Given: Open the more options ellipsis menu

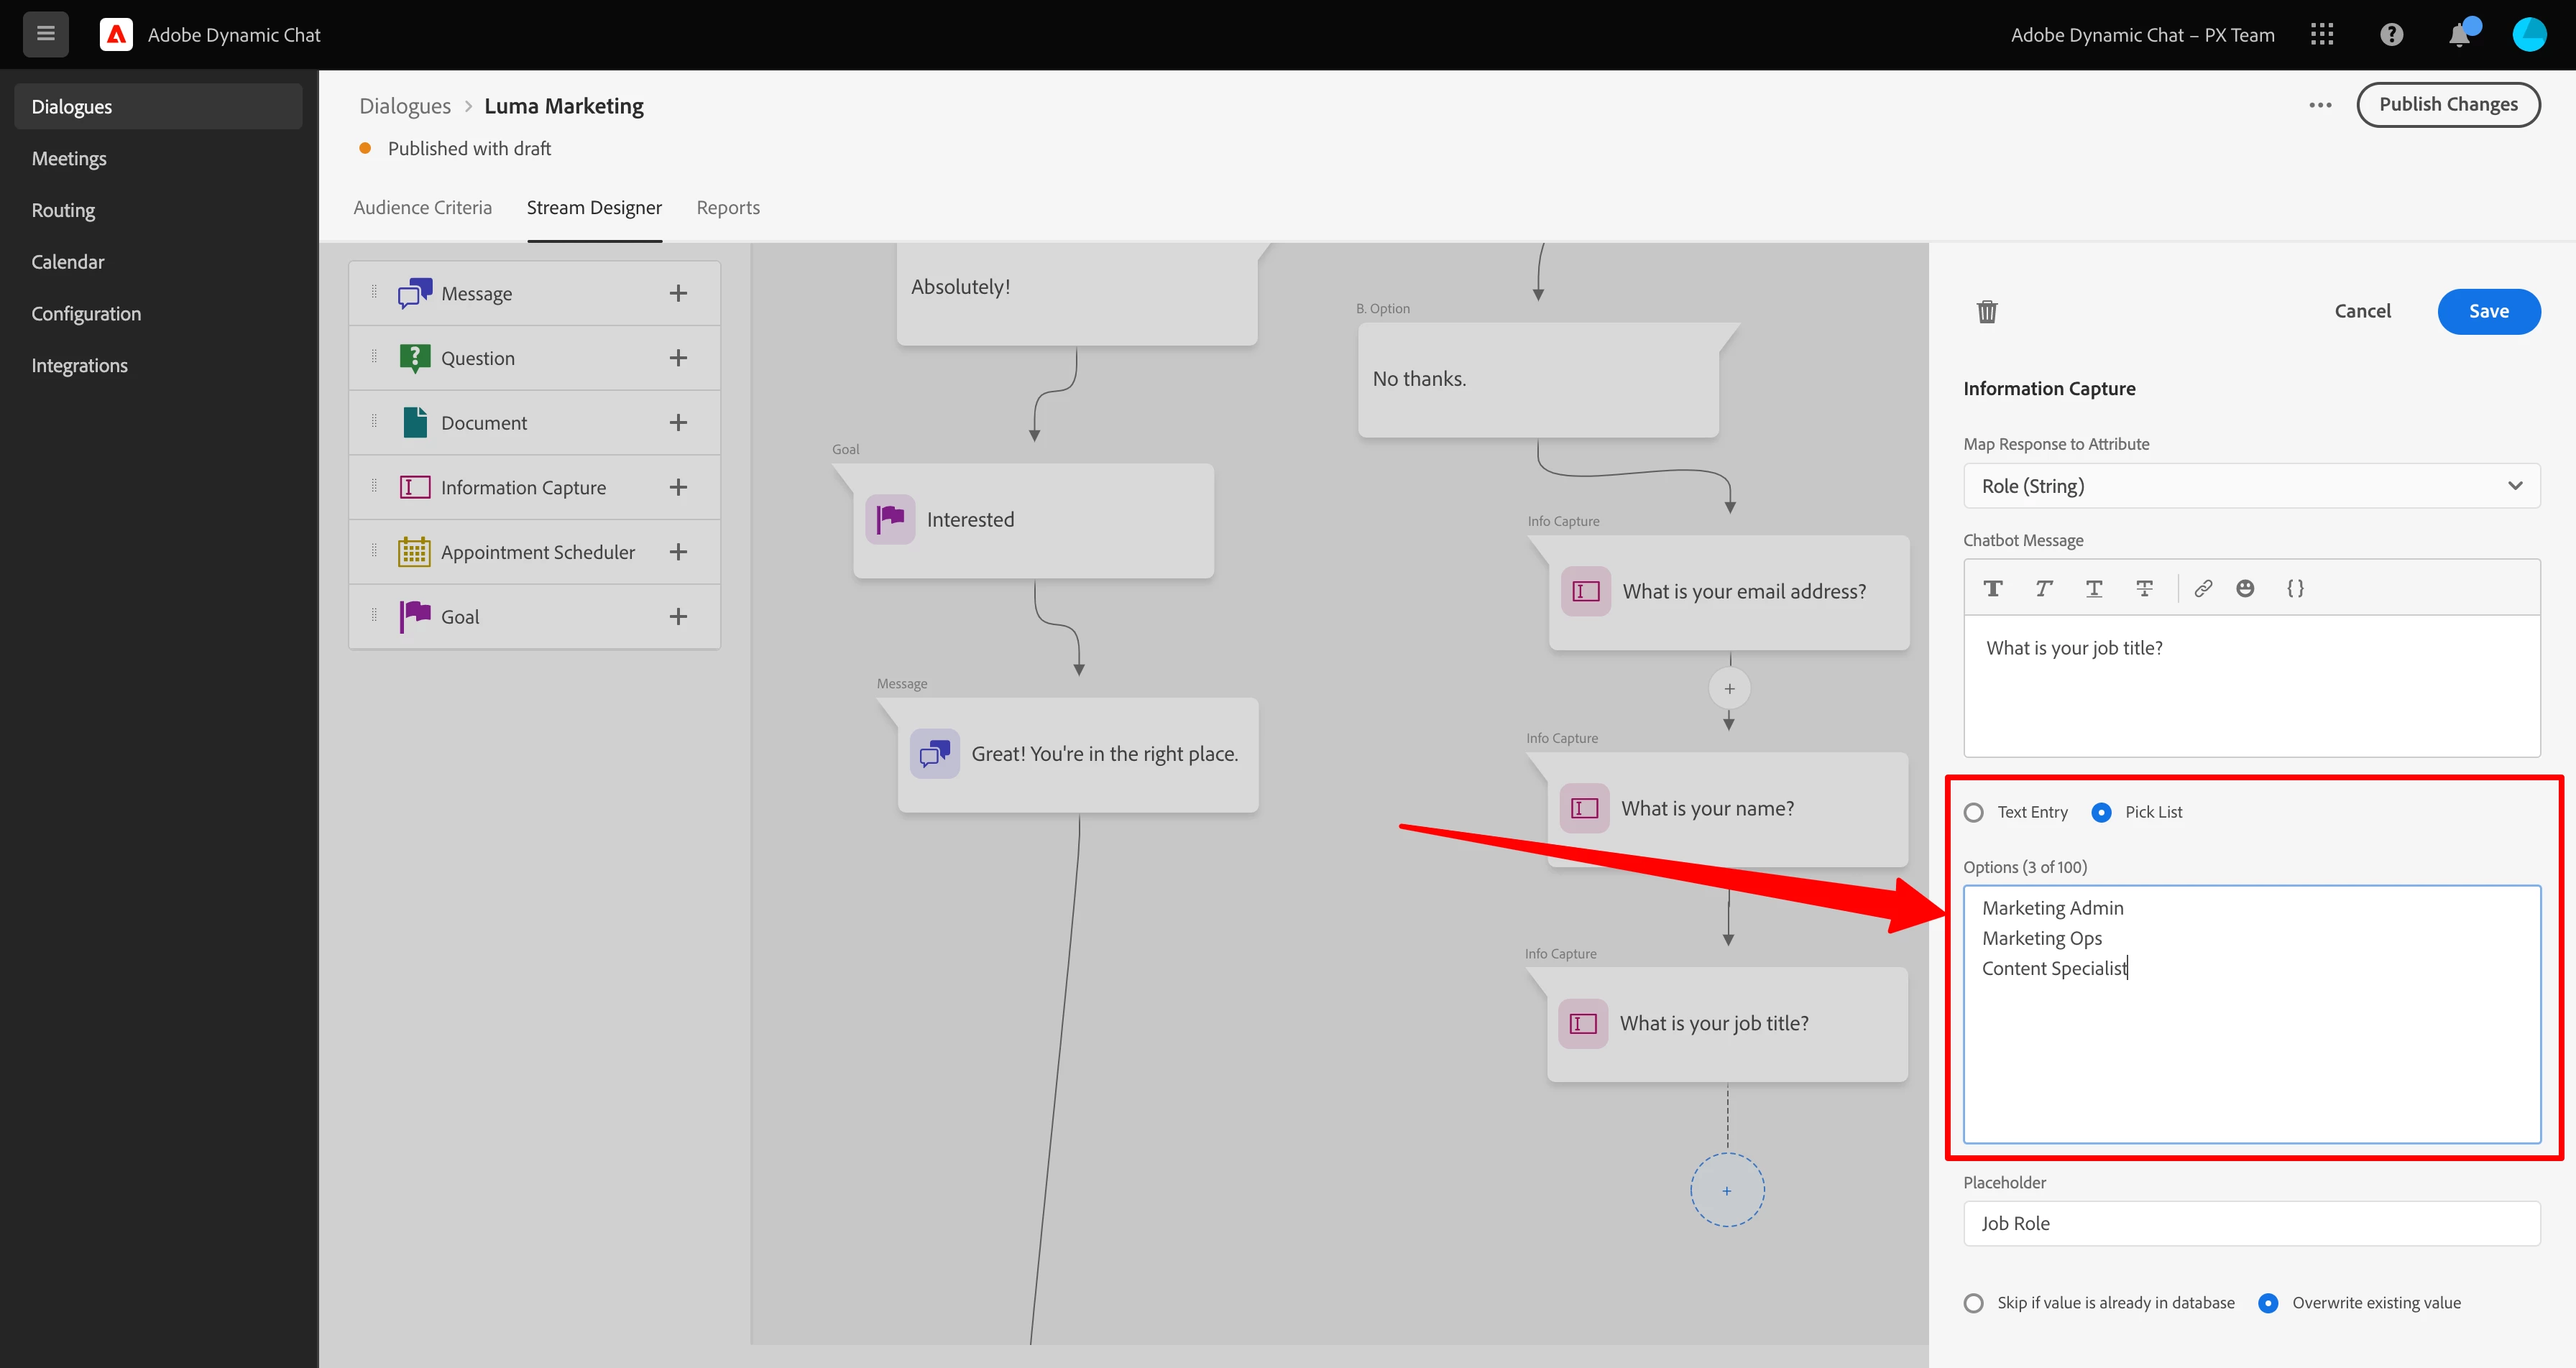Looking at the screenshot, I should (2320, 105).
